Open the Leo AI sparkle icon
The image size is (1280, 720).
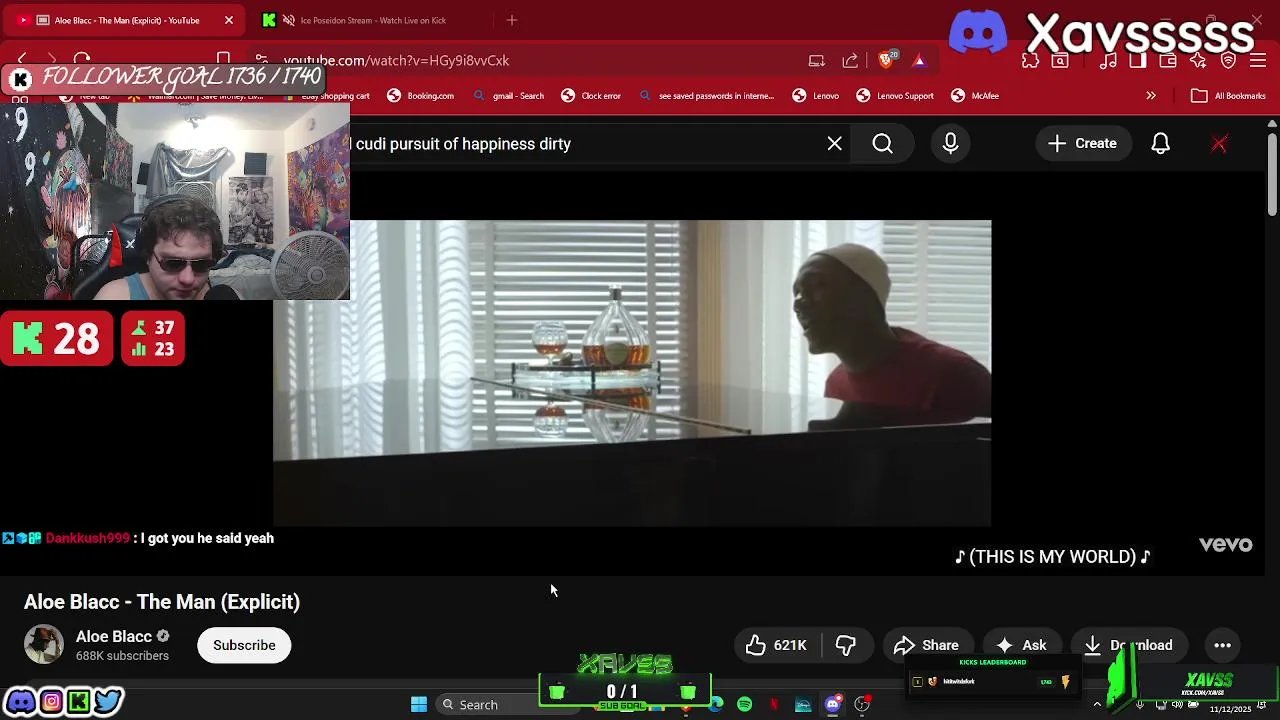click(1198, 60)
